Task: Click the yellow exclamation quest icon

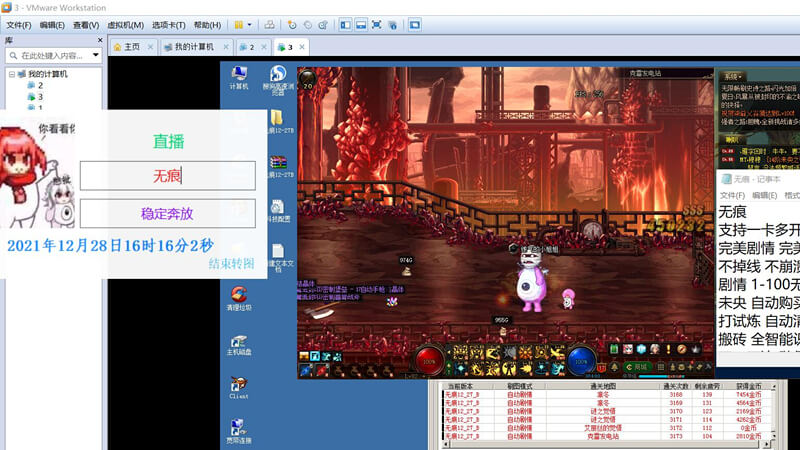Action: click(x=668, y=349)
